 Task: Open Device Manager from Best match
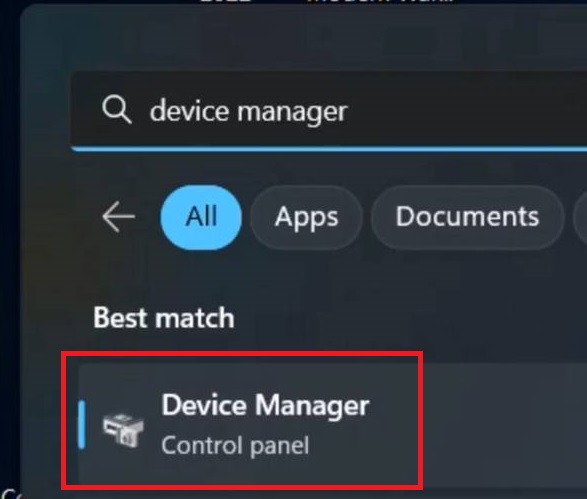pyautogui.click(x=247, y=425)
